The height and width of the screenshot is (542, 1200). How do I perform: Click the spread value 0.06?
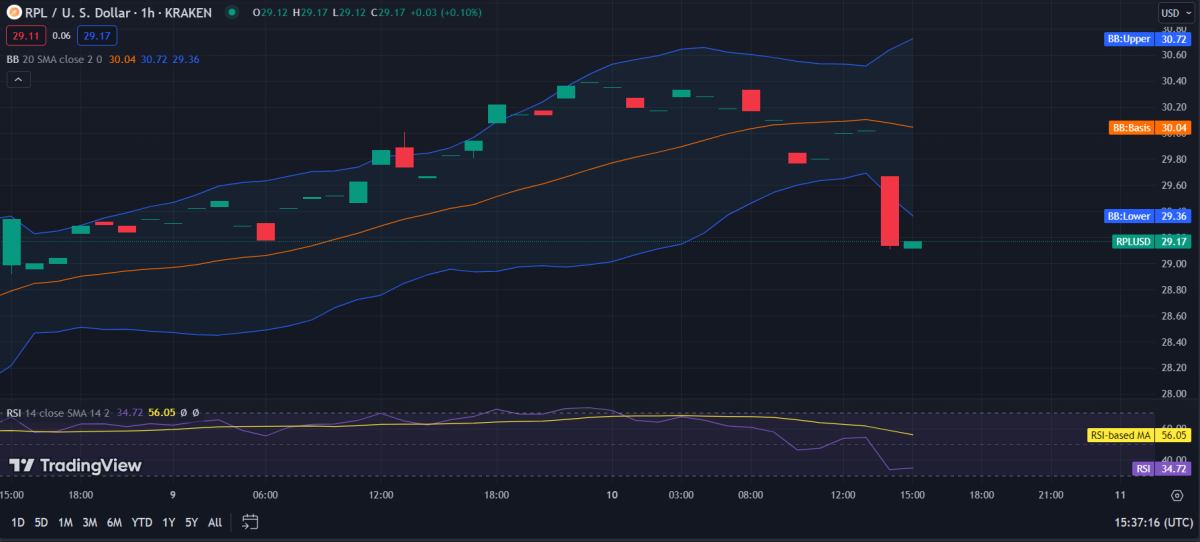[x=61, y=36]
